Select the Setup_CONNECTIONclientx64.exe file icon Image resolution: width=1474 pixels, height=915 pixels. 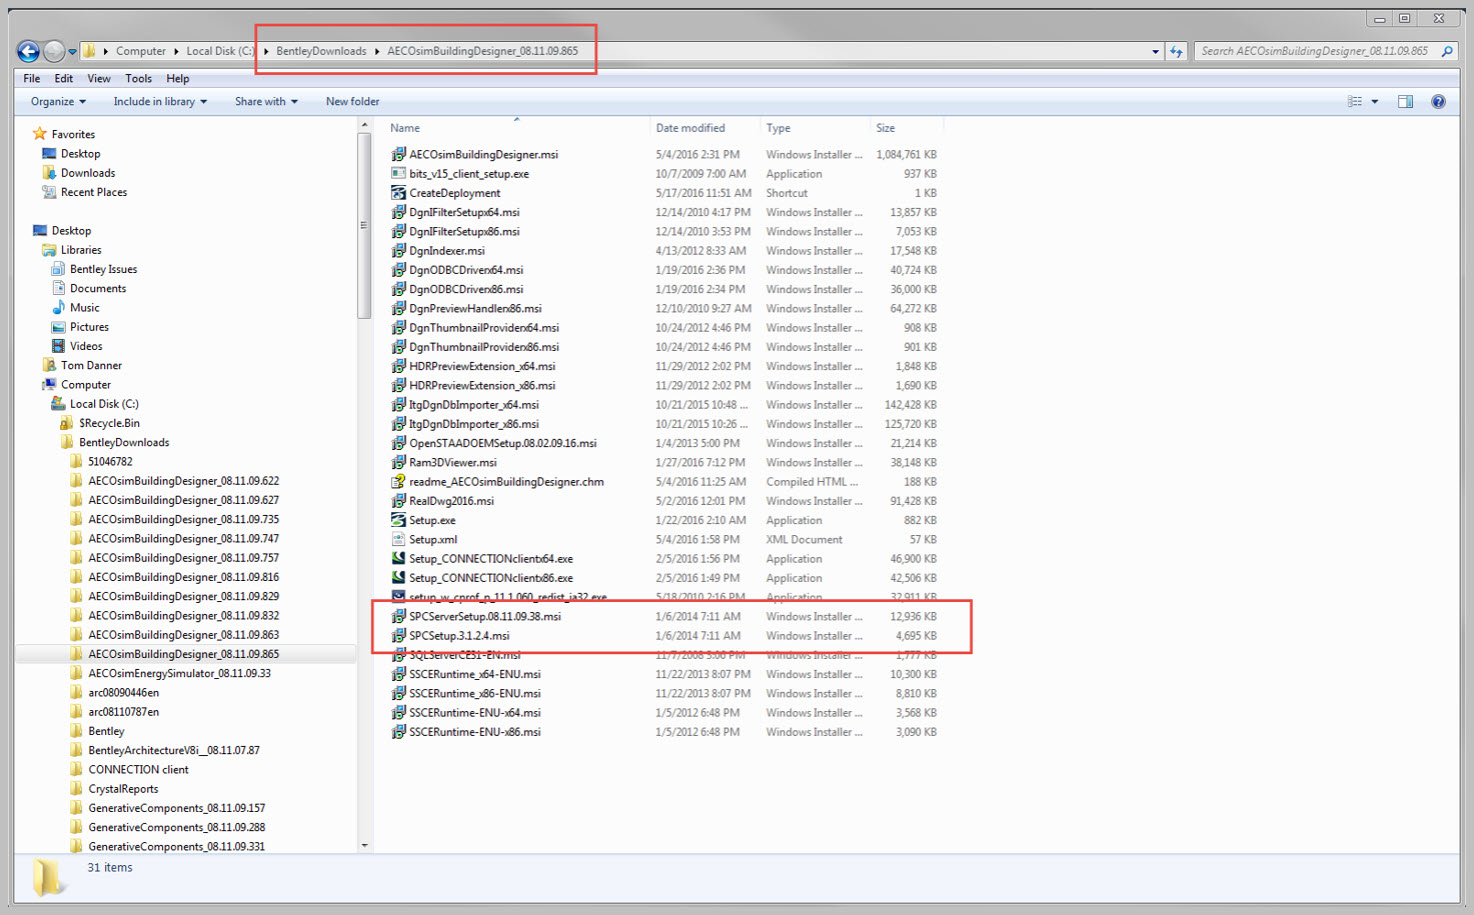click(x=398, y=558)
